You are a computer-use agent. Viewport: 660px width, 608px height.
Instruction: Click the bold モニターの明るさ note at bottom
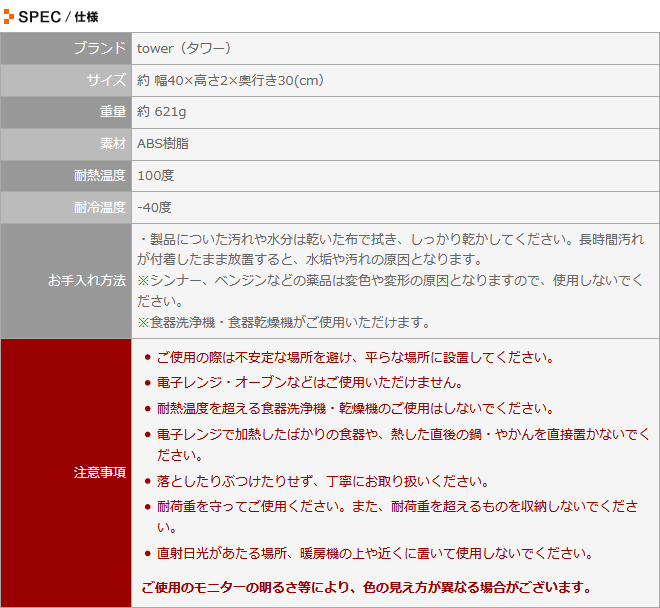[367, 587]
